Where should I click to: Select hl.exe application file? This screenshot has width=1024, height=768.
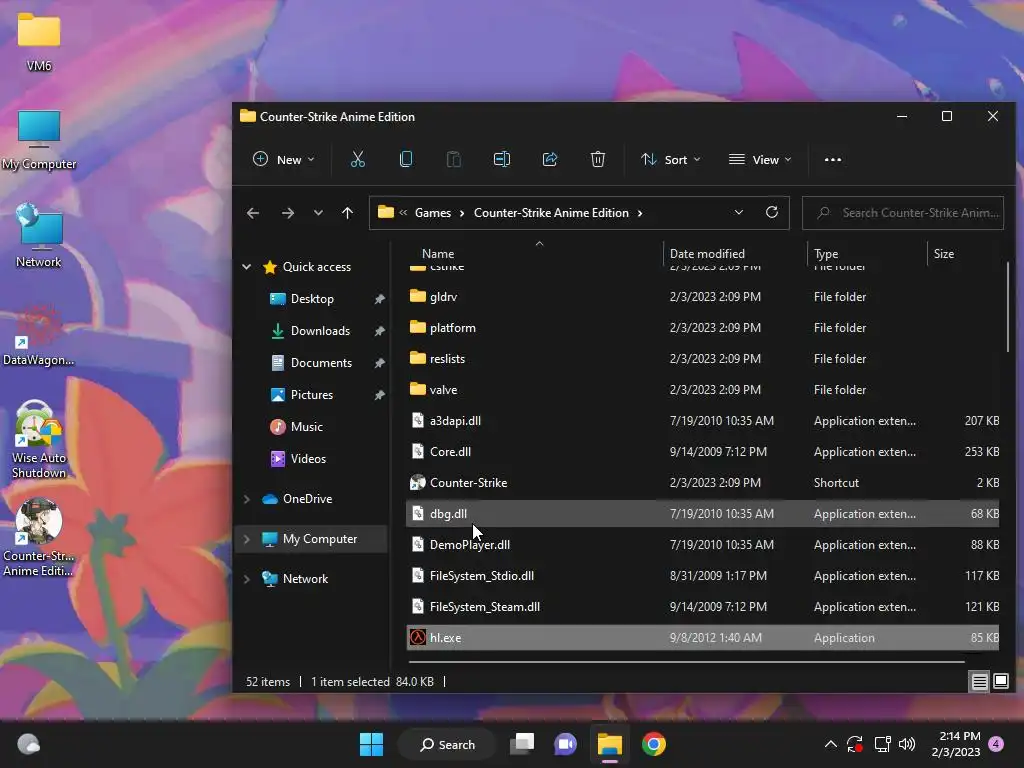click(703, 637)
